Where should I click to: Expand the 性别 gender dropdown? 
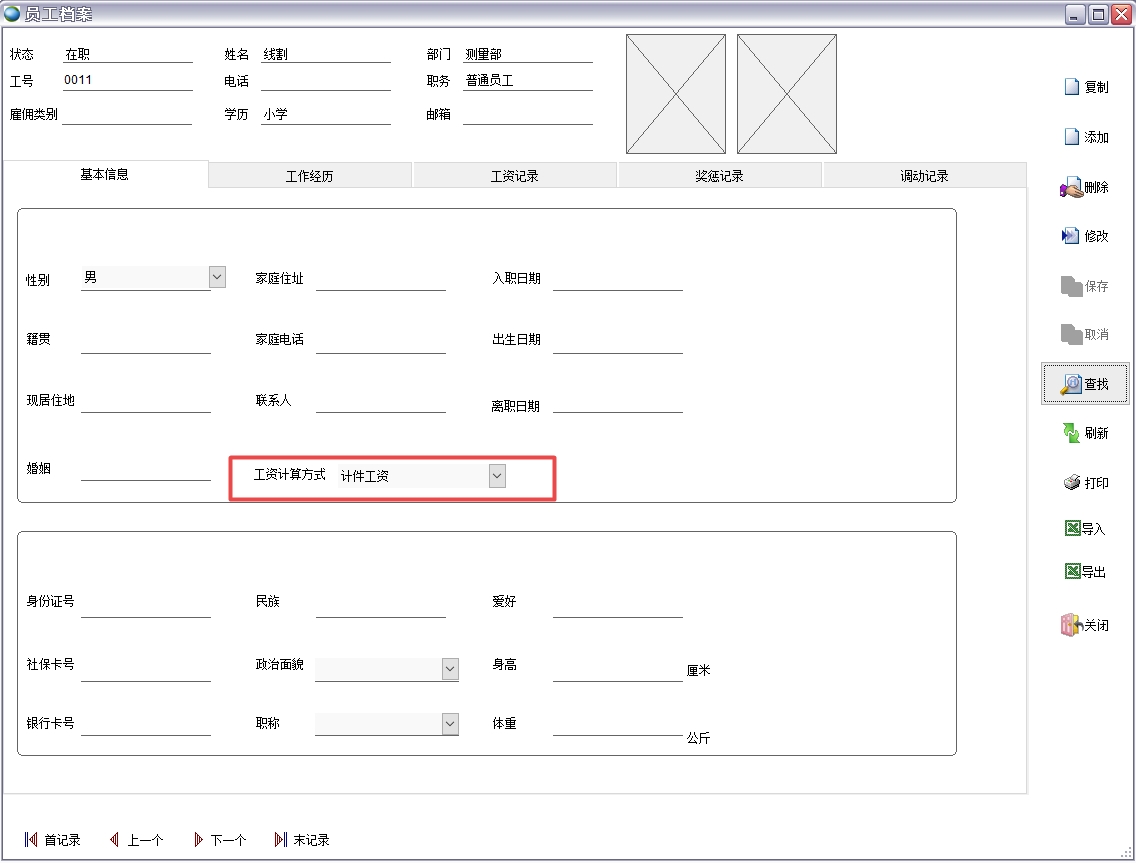[217, 277]
